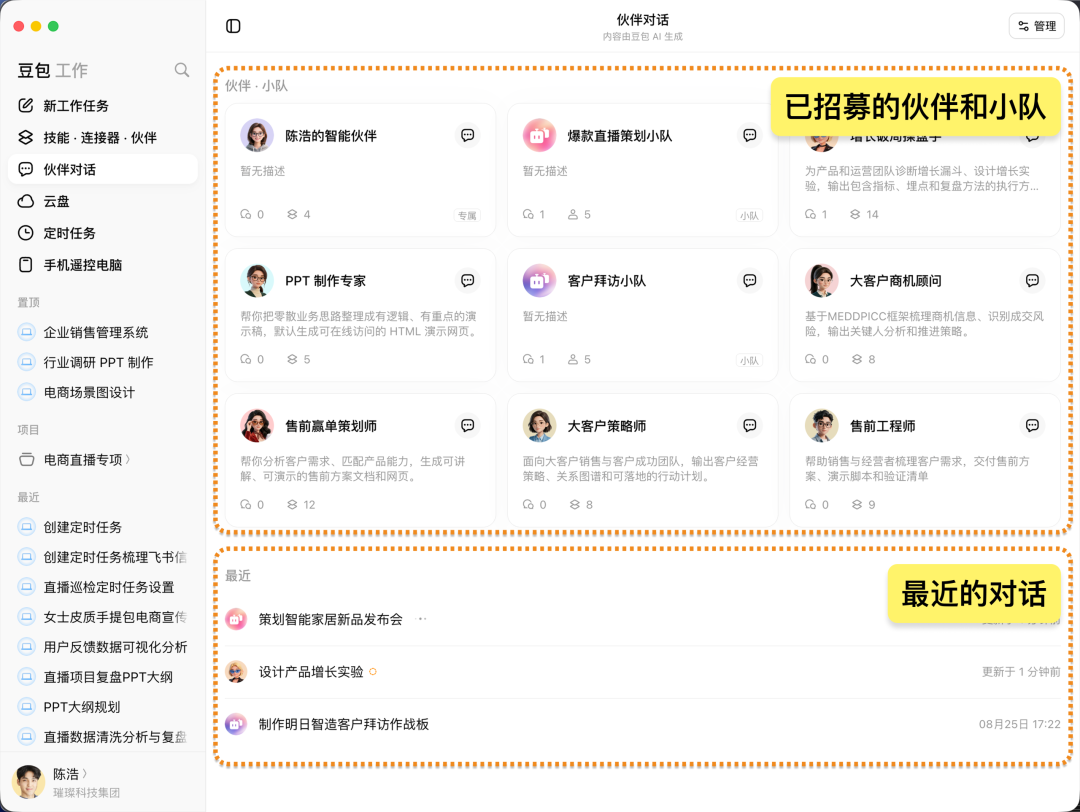Click 更新于 1 分钟前 timestamp

click(x=1021, y=672)
